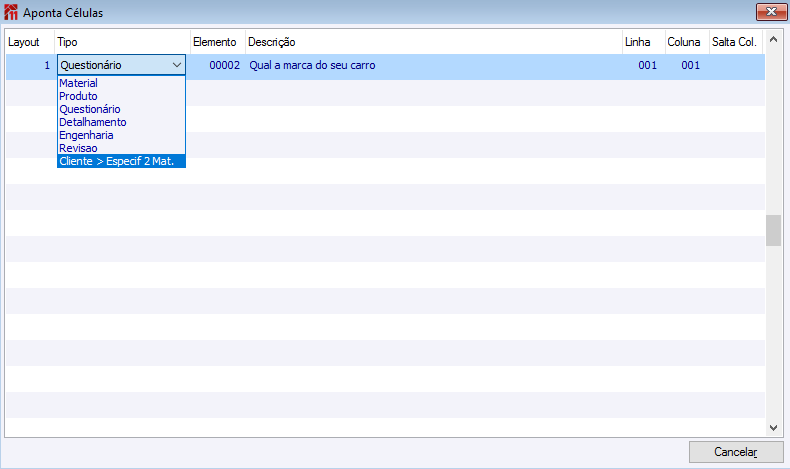
Task: Click the scroll down arrow of the grid
Action: coord(773,428)
